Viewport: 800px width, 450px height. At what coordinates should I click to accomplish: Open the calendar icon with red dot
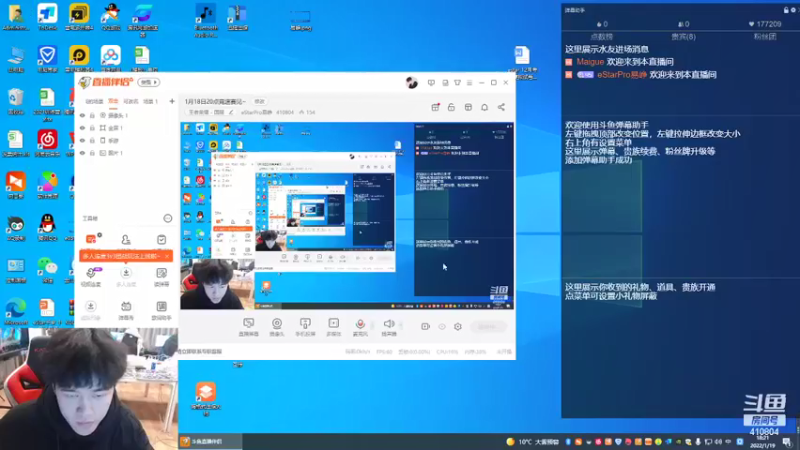(435, 107)
